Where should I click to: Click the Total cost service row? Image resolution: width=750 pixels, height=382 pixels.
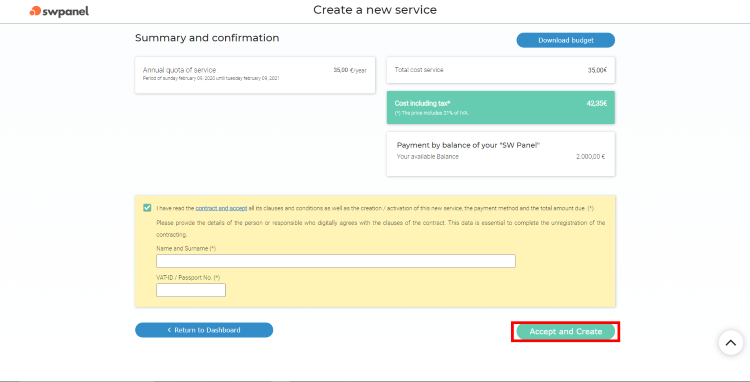click(x=501, y=70)
